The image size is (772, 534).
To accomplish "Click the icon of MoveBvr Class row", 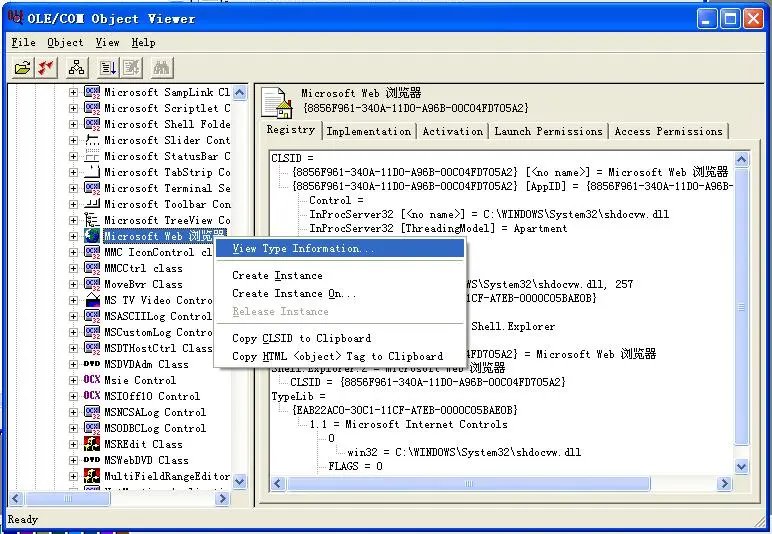I will (x=92, y=284).
